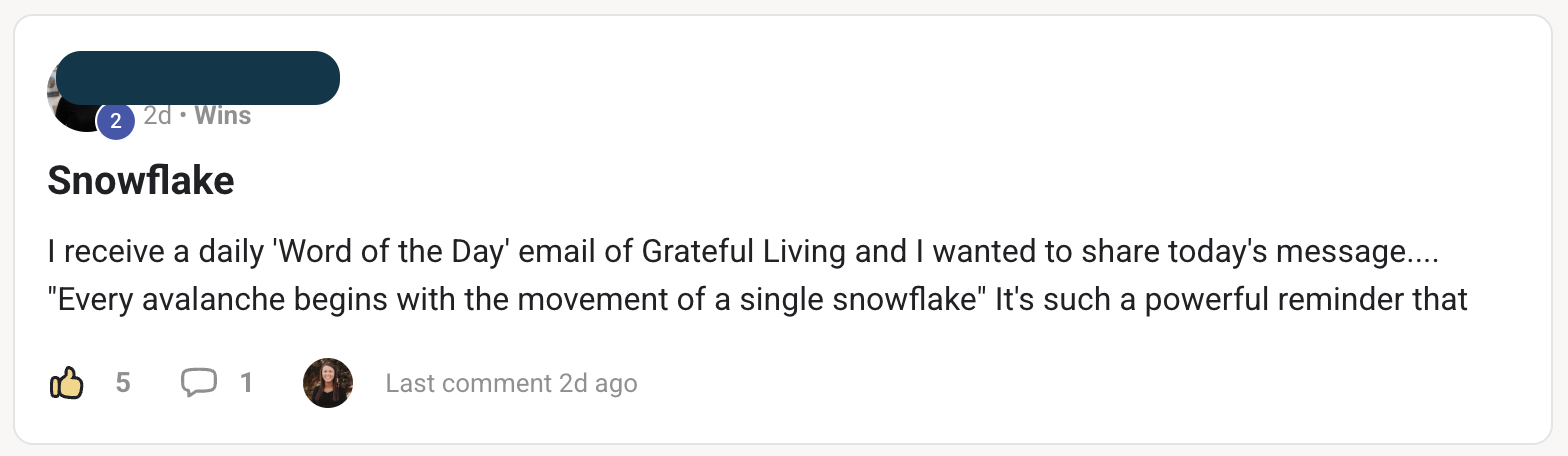Click the comment count of 1
This screenshot has height=456, width=1568.
click(x=246, y=383)
